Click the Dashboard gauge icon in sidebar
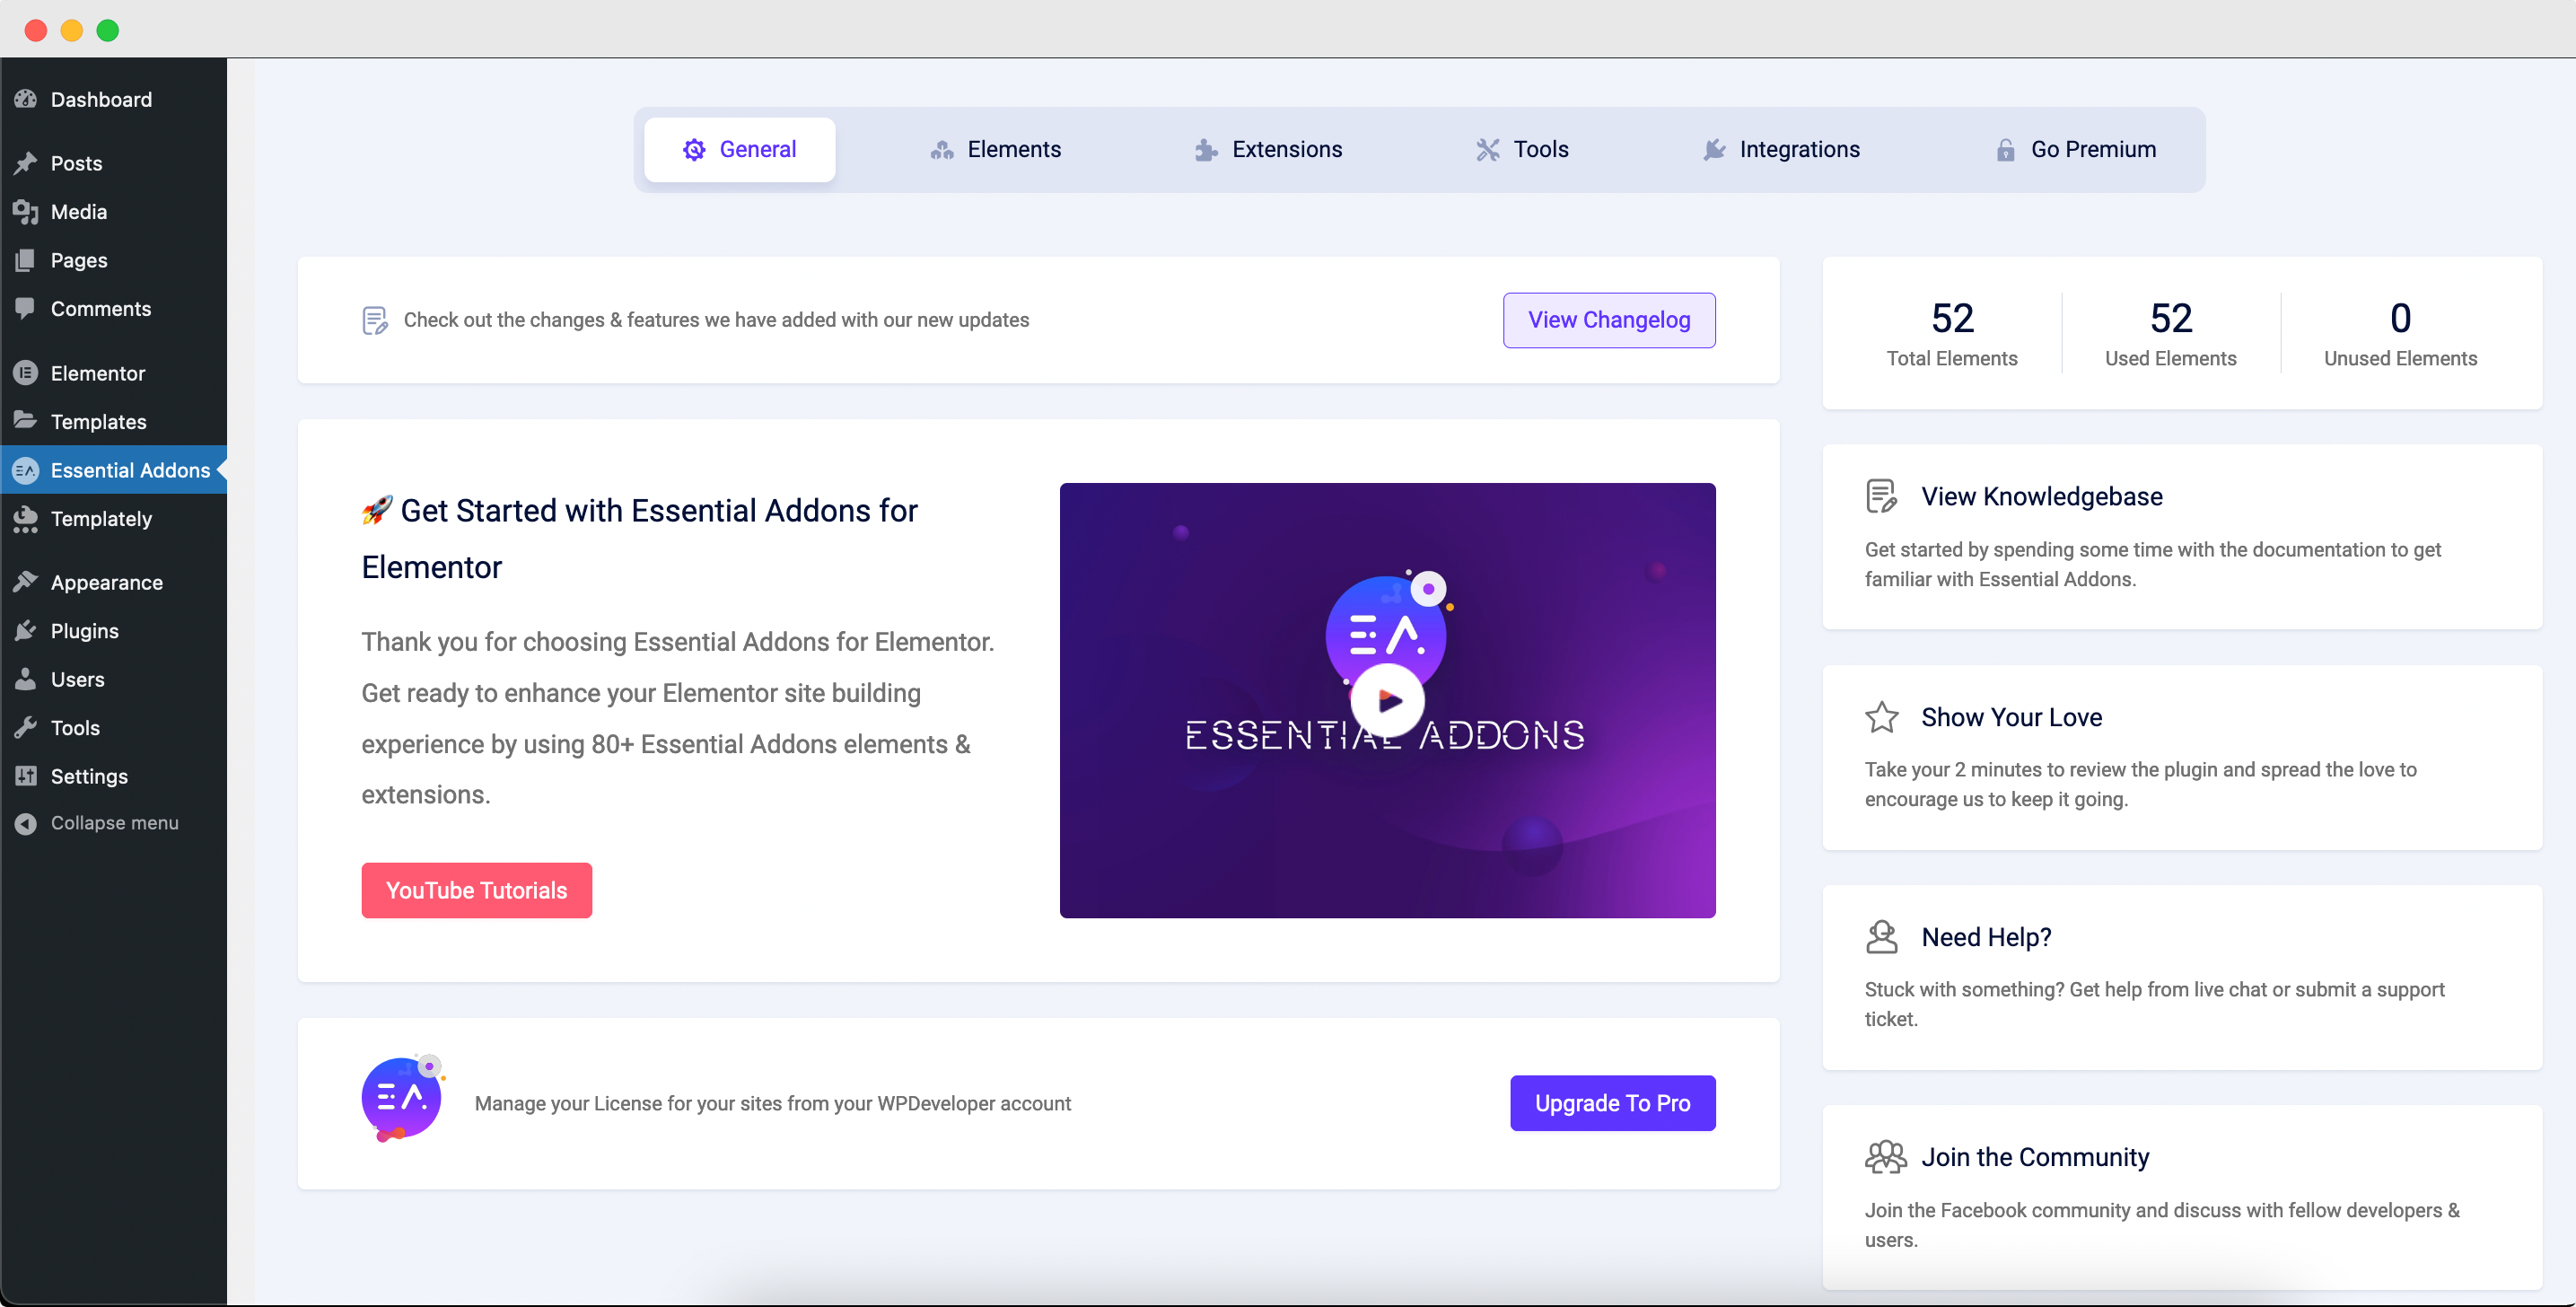The image size is (2576, 1307). tap(25, 99)
